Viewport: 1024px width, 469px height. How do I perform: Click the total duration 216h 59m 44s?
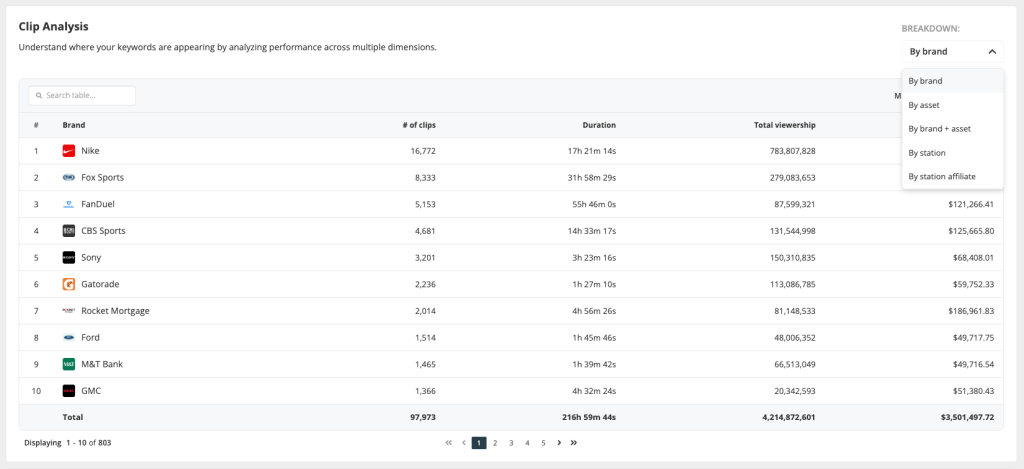click(x=588, y=417)
